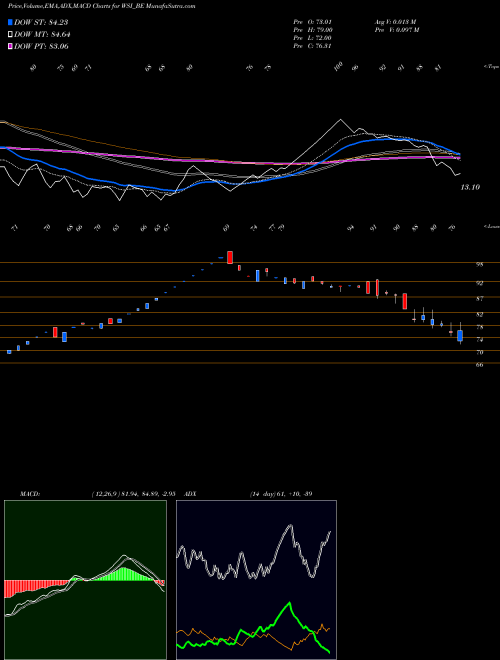Viewport: 500px width, 660px height.
Task: Click the 'Pre C: 76.31' value
Action: tap(312, 46)
